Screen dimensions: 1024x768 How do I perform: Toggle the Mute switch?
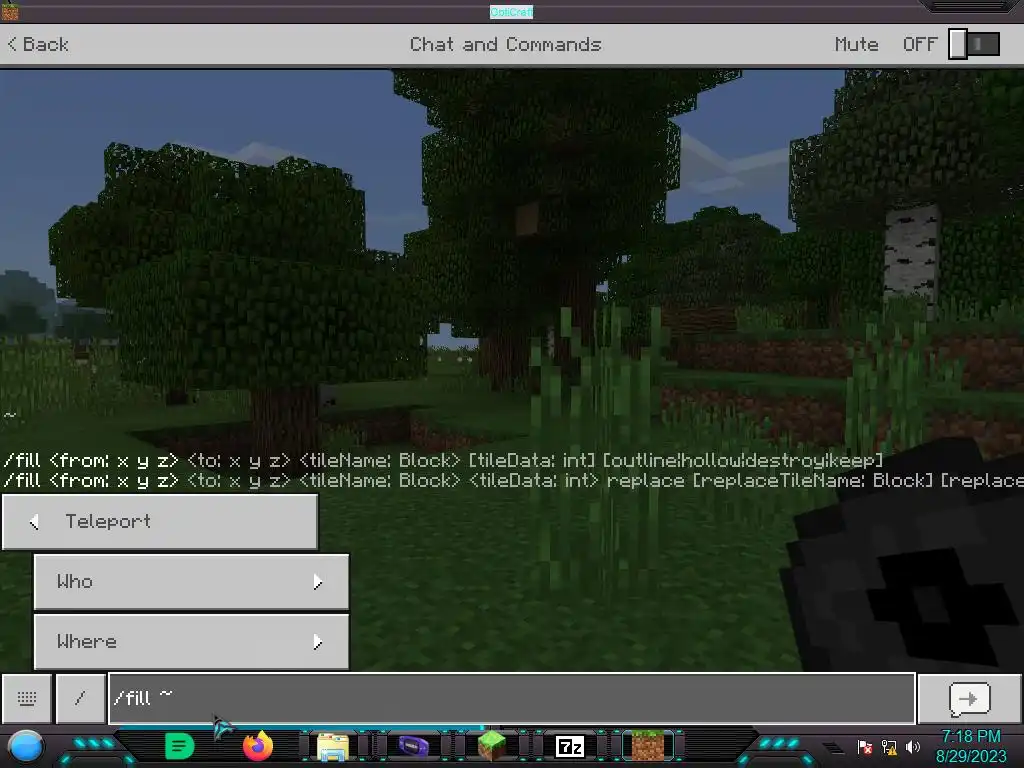[974, 44]
